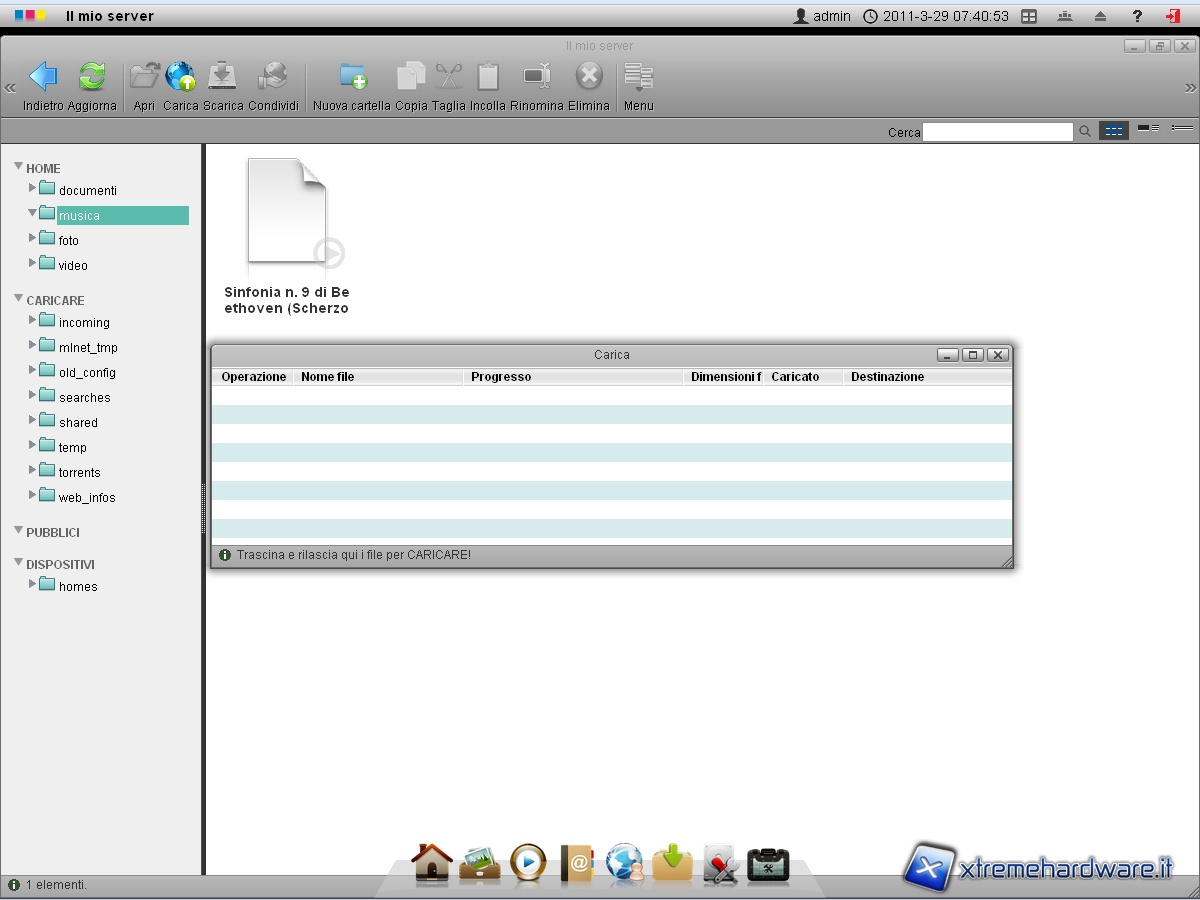Click the Scarica download icon
Image resolution: width=1200 pixels, height=900 pixels.
(x=222, y=78)
